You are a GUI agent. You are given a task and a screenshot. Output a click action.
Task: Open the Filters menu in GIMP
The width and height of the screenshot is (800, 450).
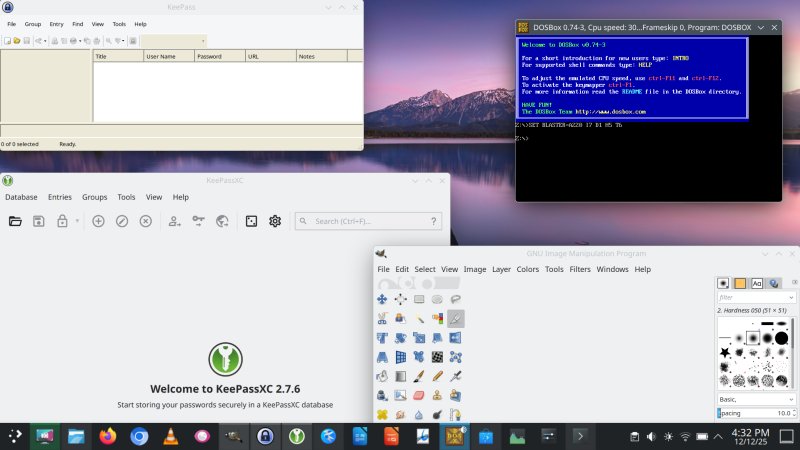pos(580,269)
